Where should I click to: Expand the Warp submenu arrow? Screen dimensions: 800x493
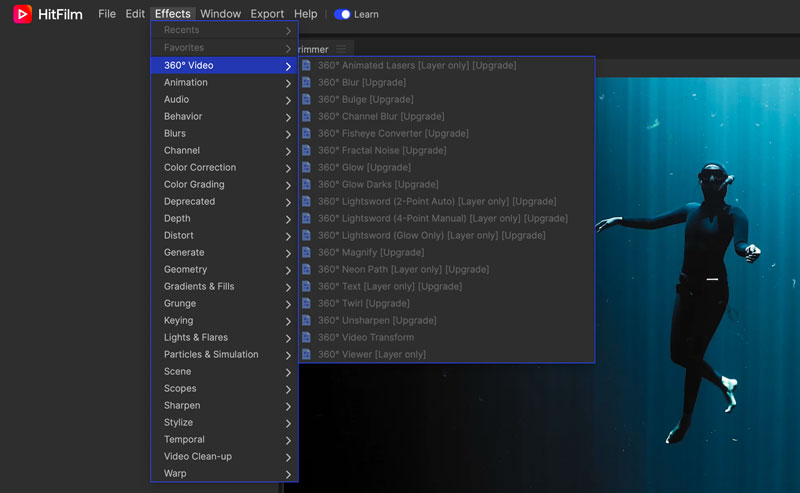(288, 474)
